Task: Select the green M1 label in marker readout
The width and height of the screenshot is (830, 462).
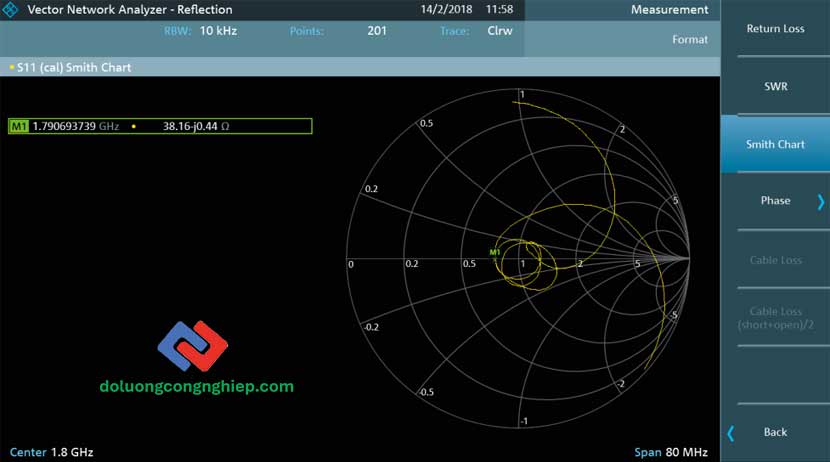Action: tap(19, 126)
